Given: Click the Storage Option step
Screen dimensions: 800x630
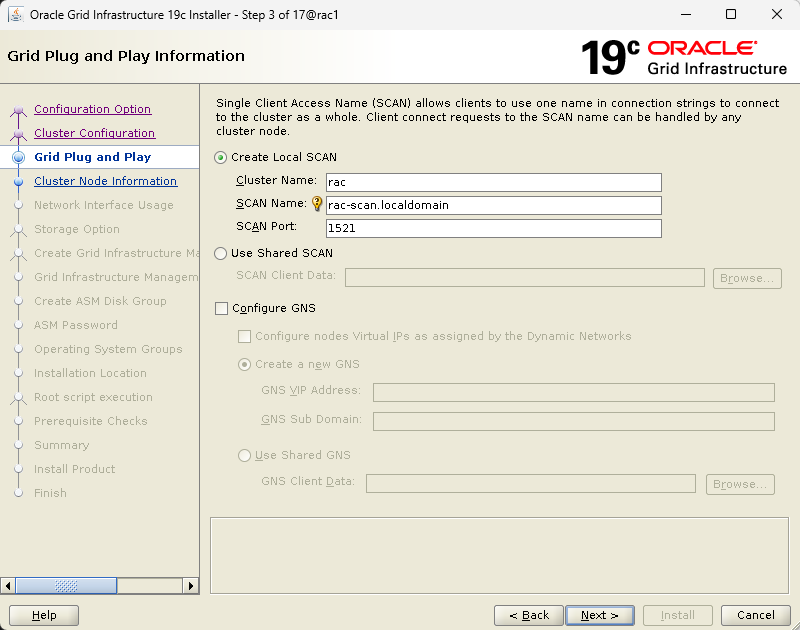Looking at the screenshot, I should 77,229.
